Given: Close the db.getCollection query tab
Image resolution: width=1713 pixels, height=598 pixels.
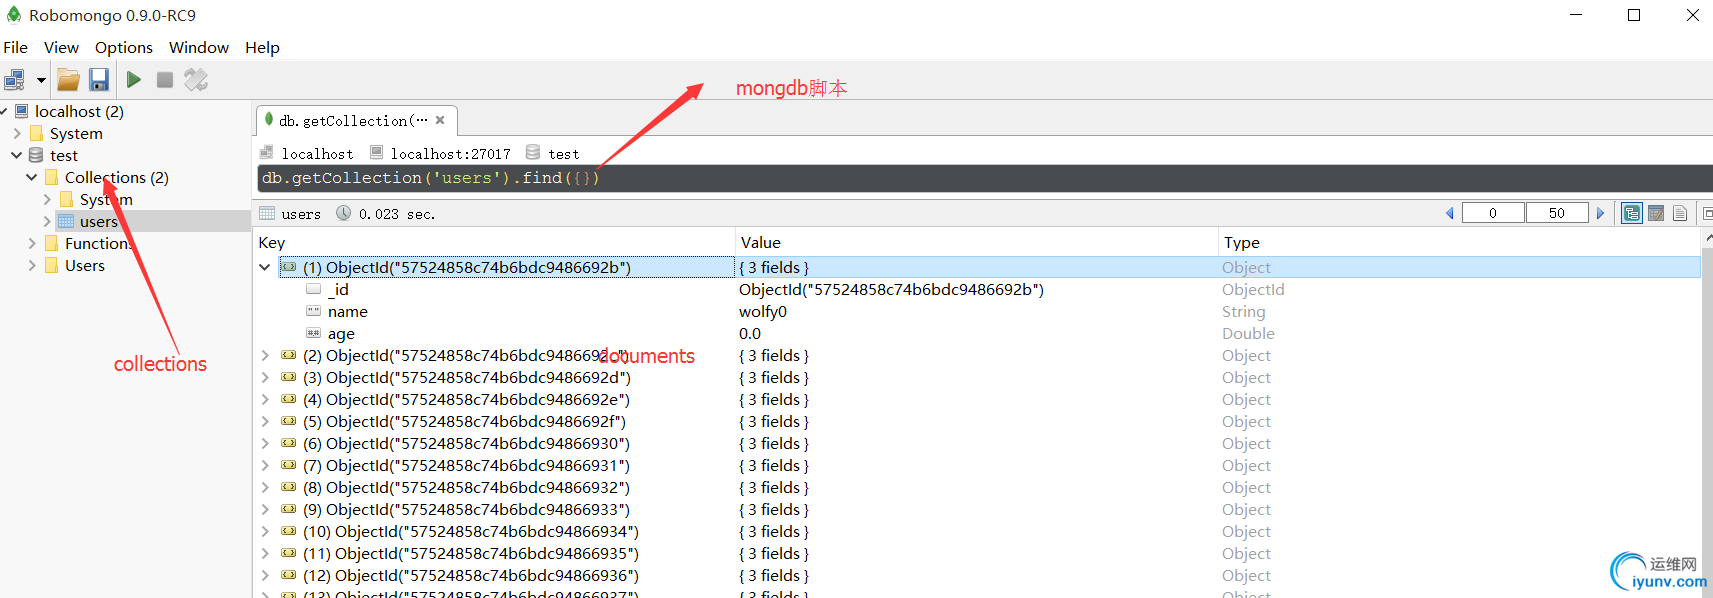Looking at the screenshot, I should [x=440, y=120].
